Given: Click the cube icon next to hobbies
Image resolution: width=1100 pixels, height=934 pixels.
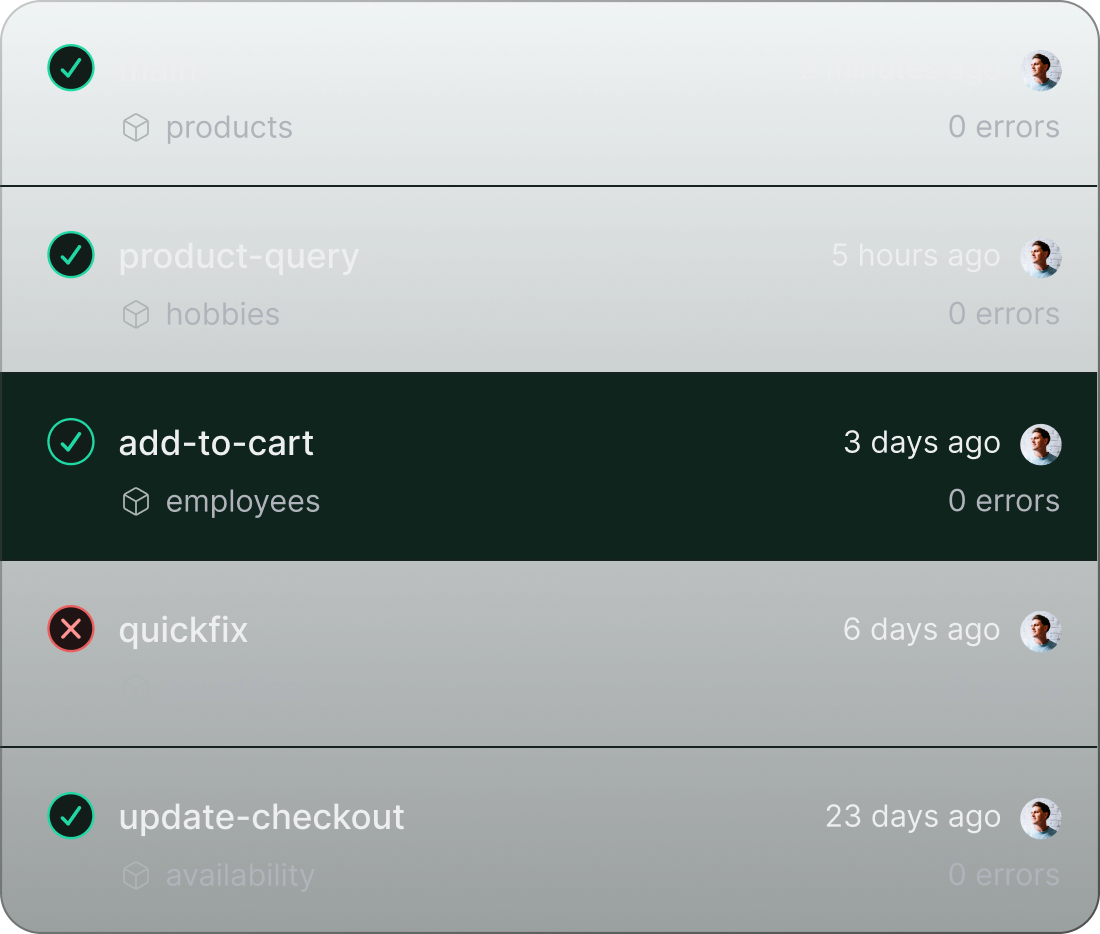Looking at the screenshot, I should pyautogui.click(x=135, y=314).
